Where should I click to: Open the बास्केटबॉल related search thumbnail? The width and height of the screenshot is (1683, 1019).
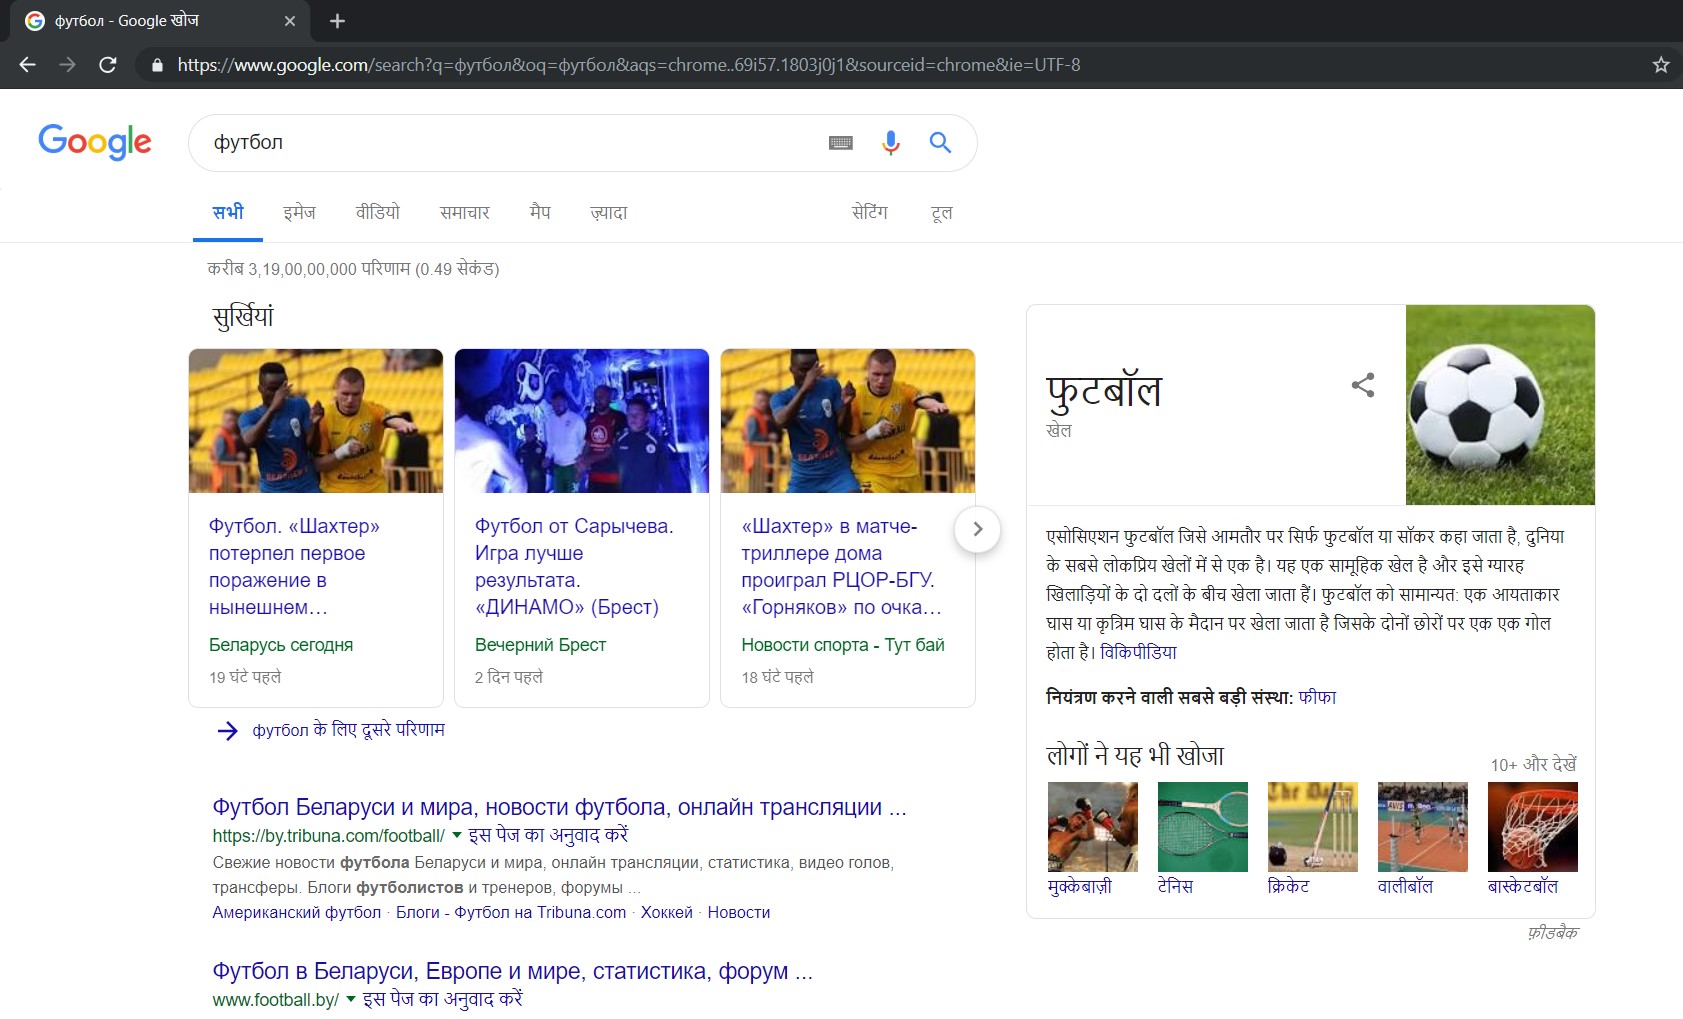1532,827
